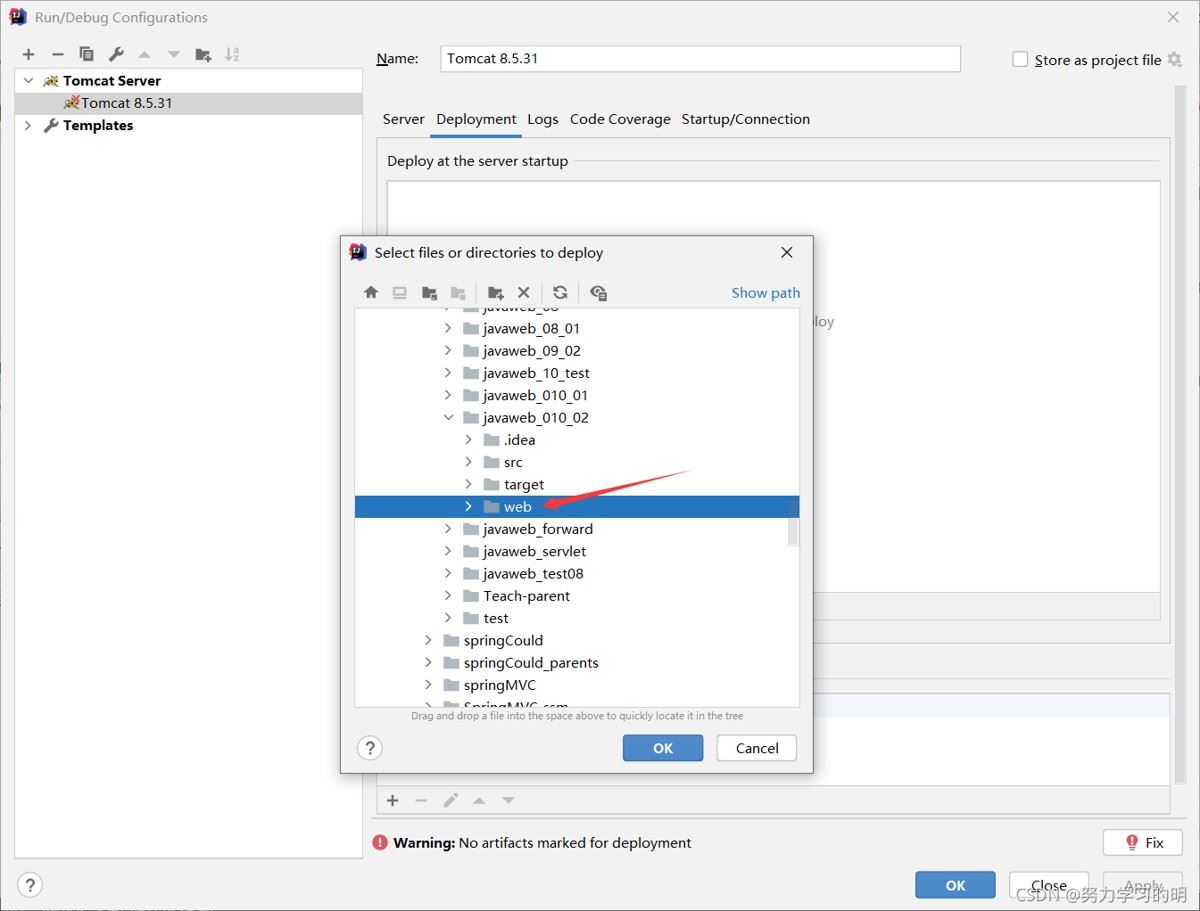Image resolution: width=1200 pixels, height=911 pixels.
Task: Select the javaweb_test08 folder
Action: click(533, 573)
